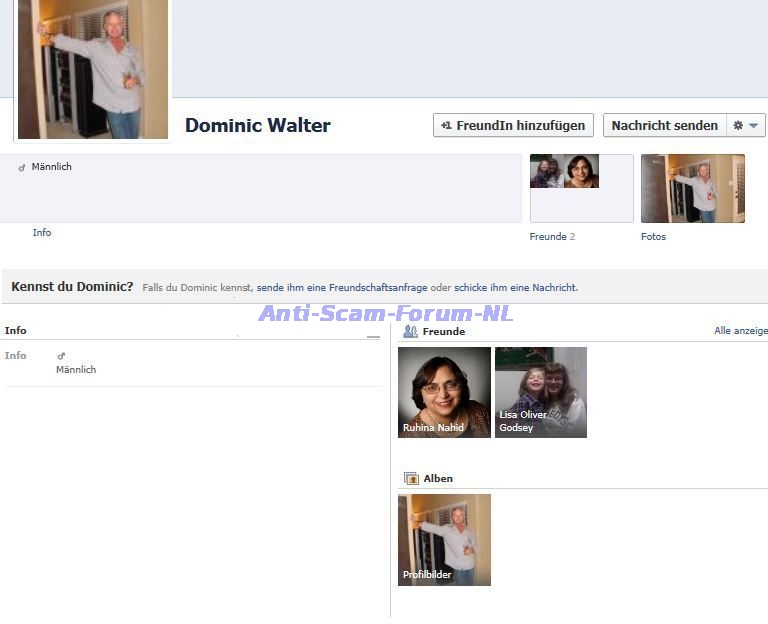Open the Profilbilder album

(444, 540)
